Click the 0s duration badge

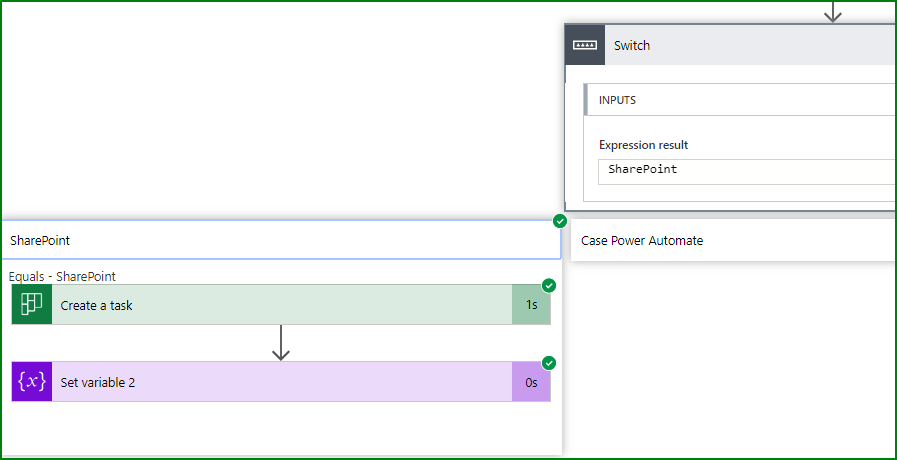click(531, 382)
